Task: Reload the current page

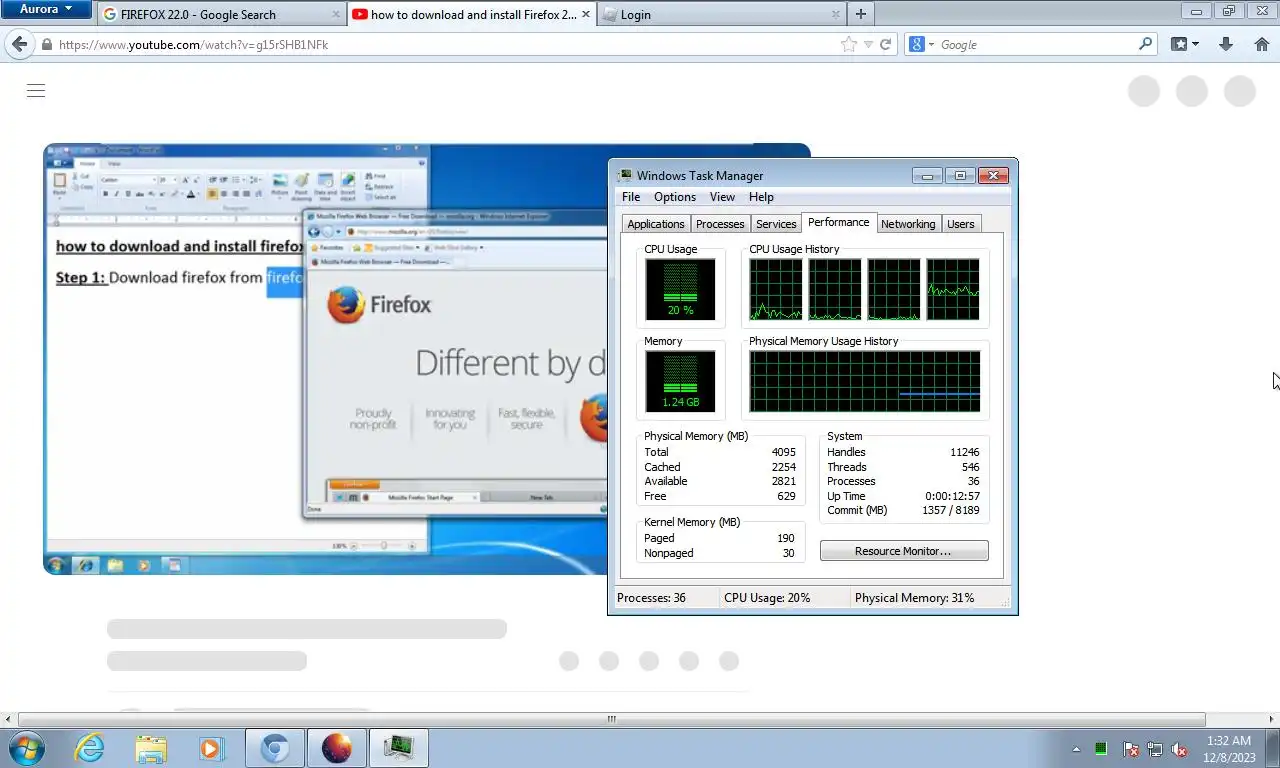Action: click(x=885, y=45)
